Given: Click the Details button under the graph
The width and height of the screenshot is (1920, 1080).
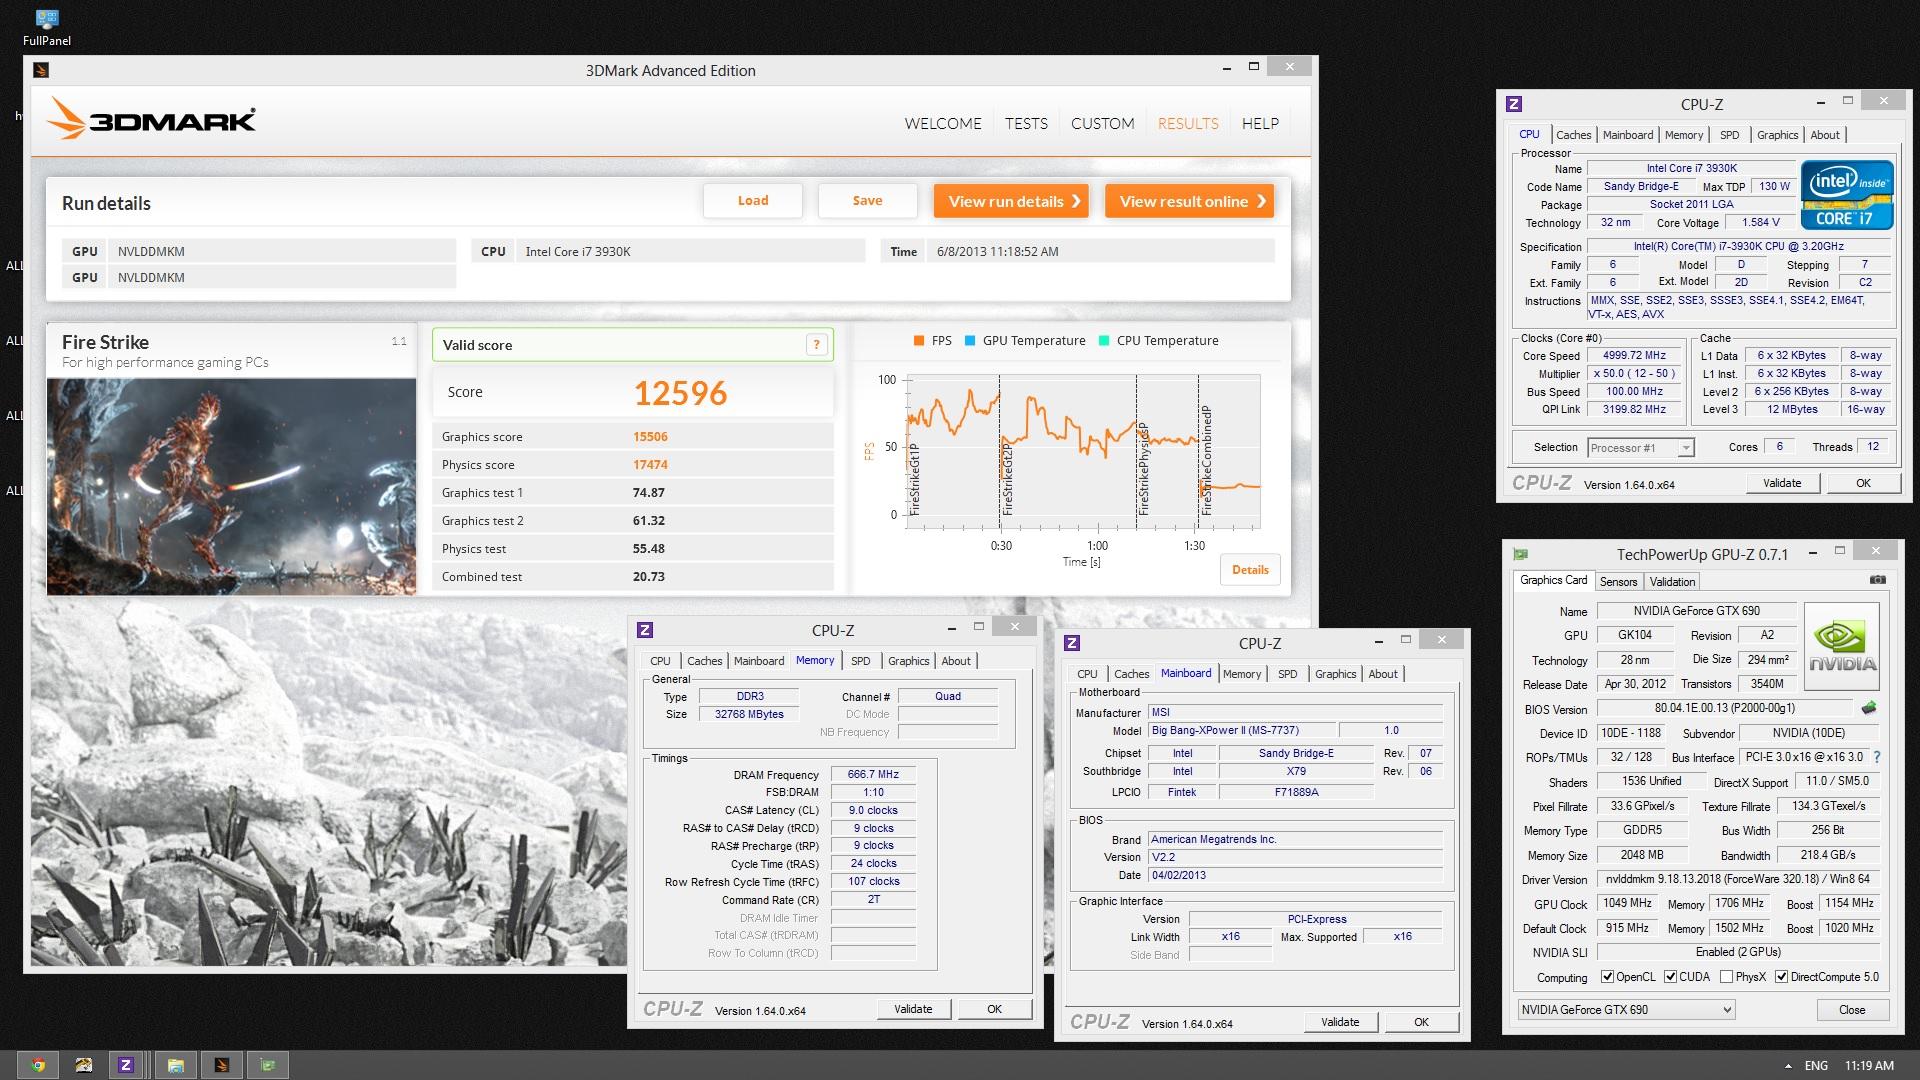Looking at the screenshot, I should pyautogui.click(x=1250, y=570).
